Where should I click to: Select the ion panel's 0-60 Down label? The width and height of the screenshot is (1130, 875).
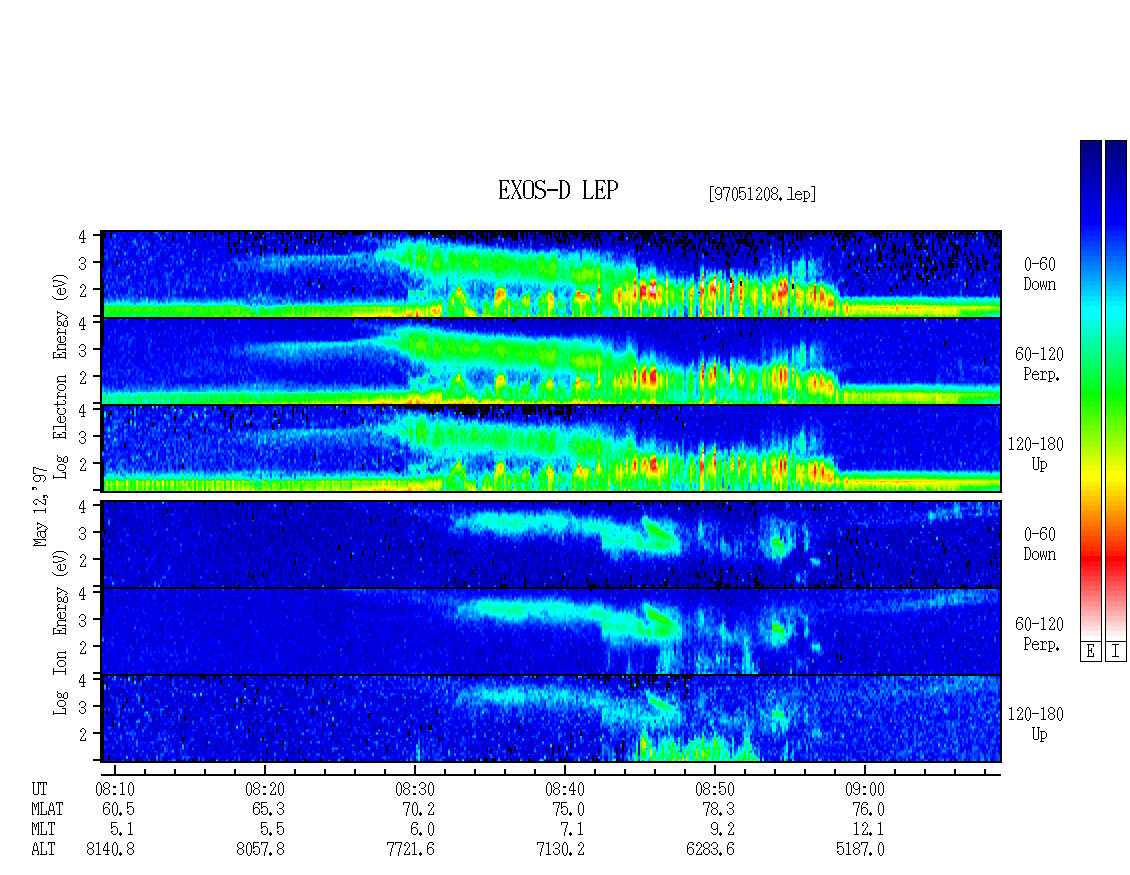[x=1039, y=544]
